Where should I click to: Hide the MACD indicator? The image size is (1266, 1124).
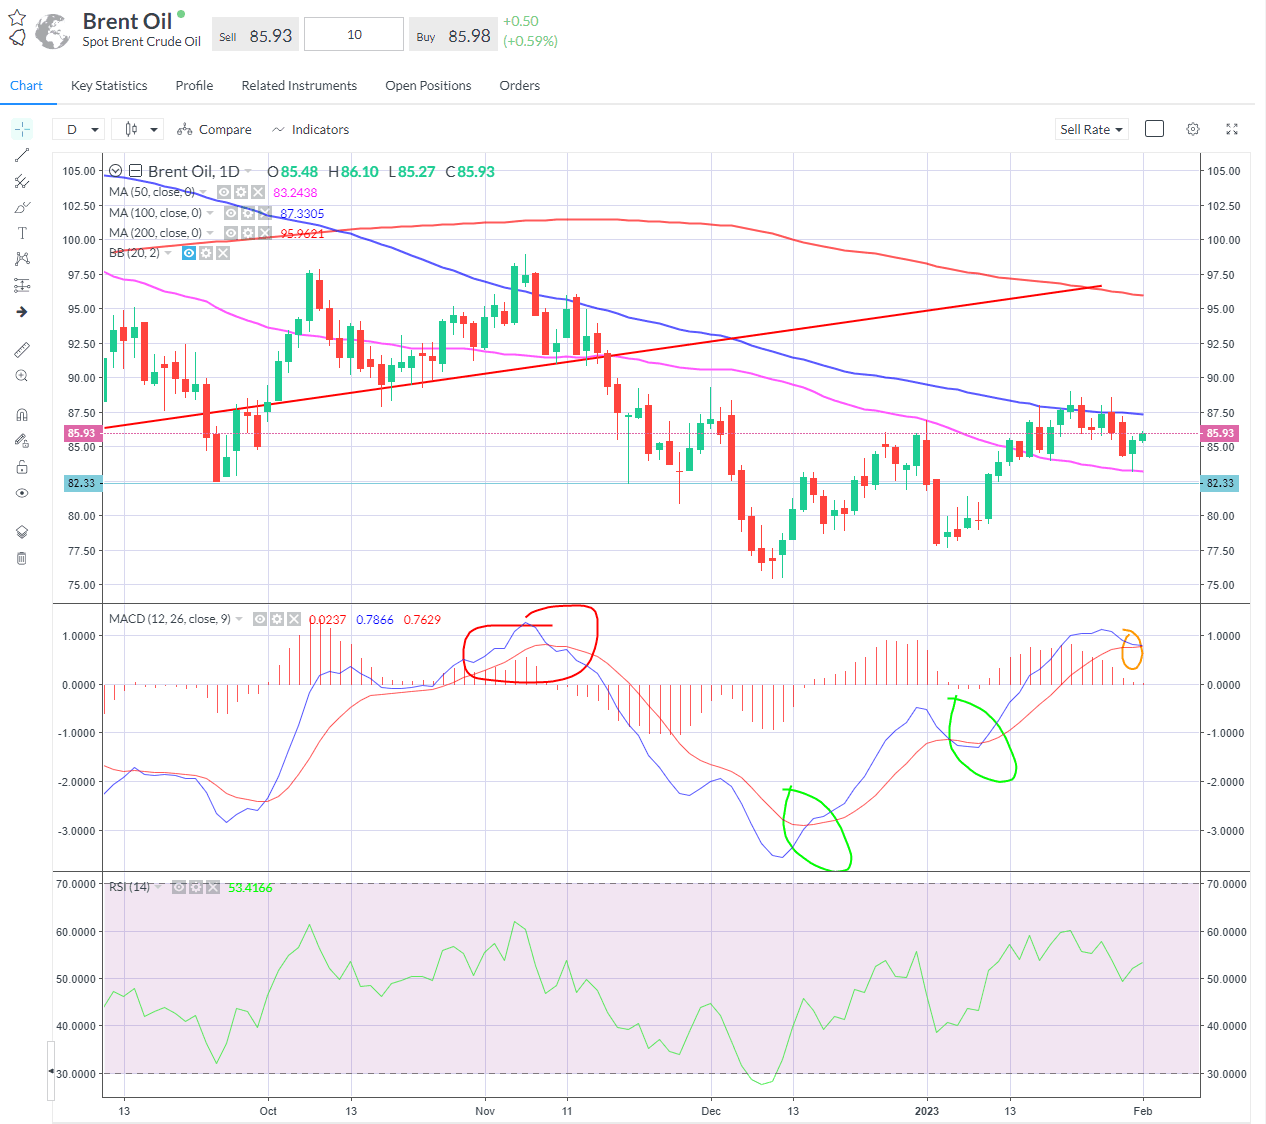coord(260,619)
